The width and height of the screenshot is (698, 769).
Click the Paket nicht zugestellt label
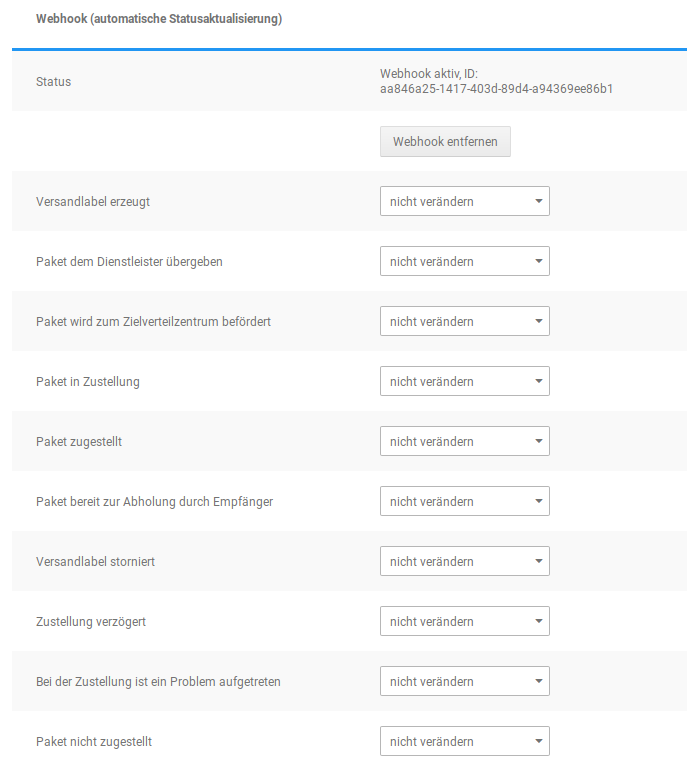94,742
